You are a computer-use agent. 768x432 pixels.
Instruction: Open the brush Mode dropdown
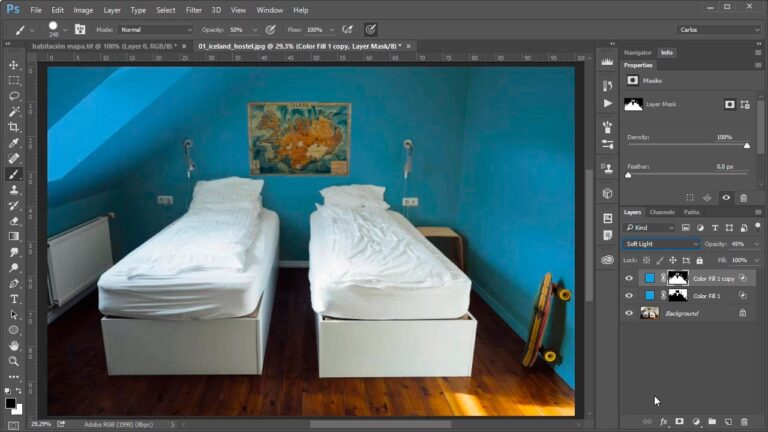156,30
